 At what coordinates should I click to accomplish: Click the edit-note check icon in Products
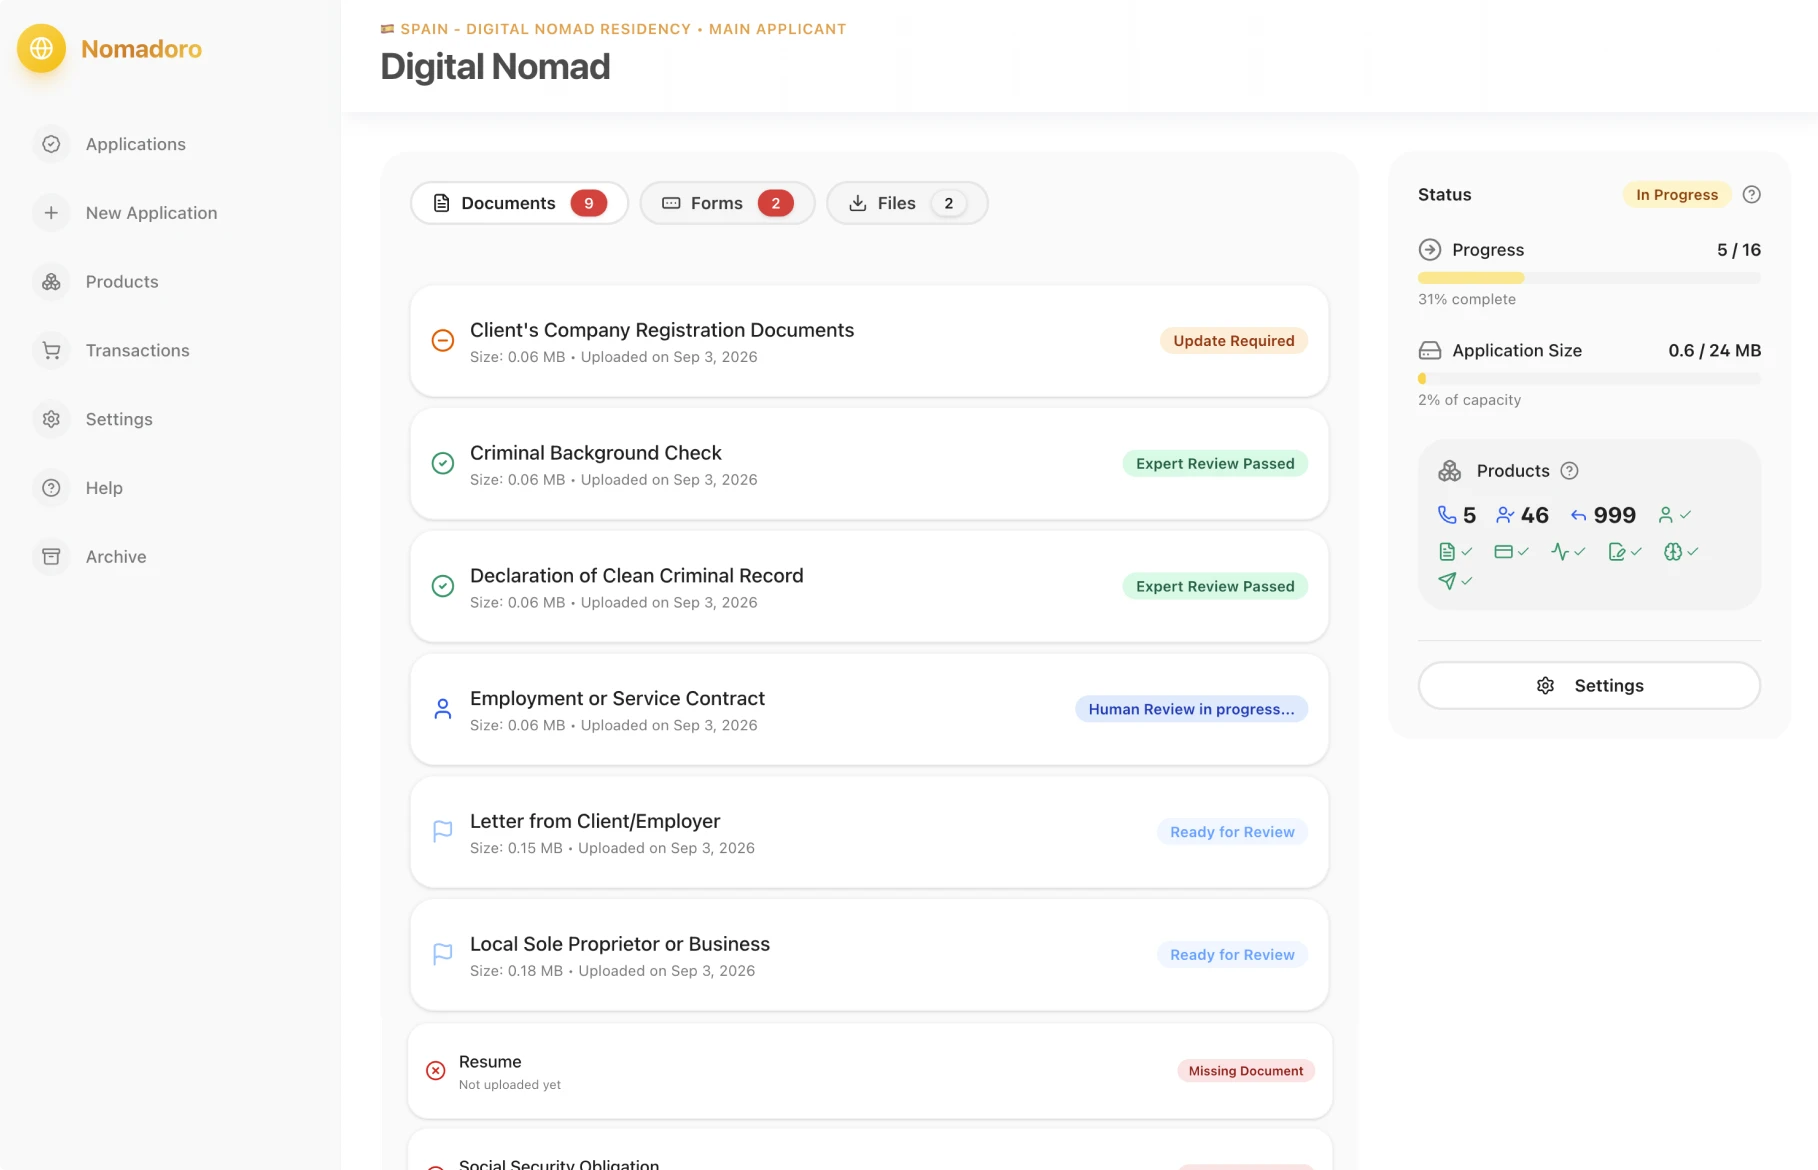coord(1625,552)
